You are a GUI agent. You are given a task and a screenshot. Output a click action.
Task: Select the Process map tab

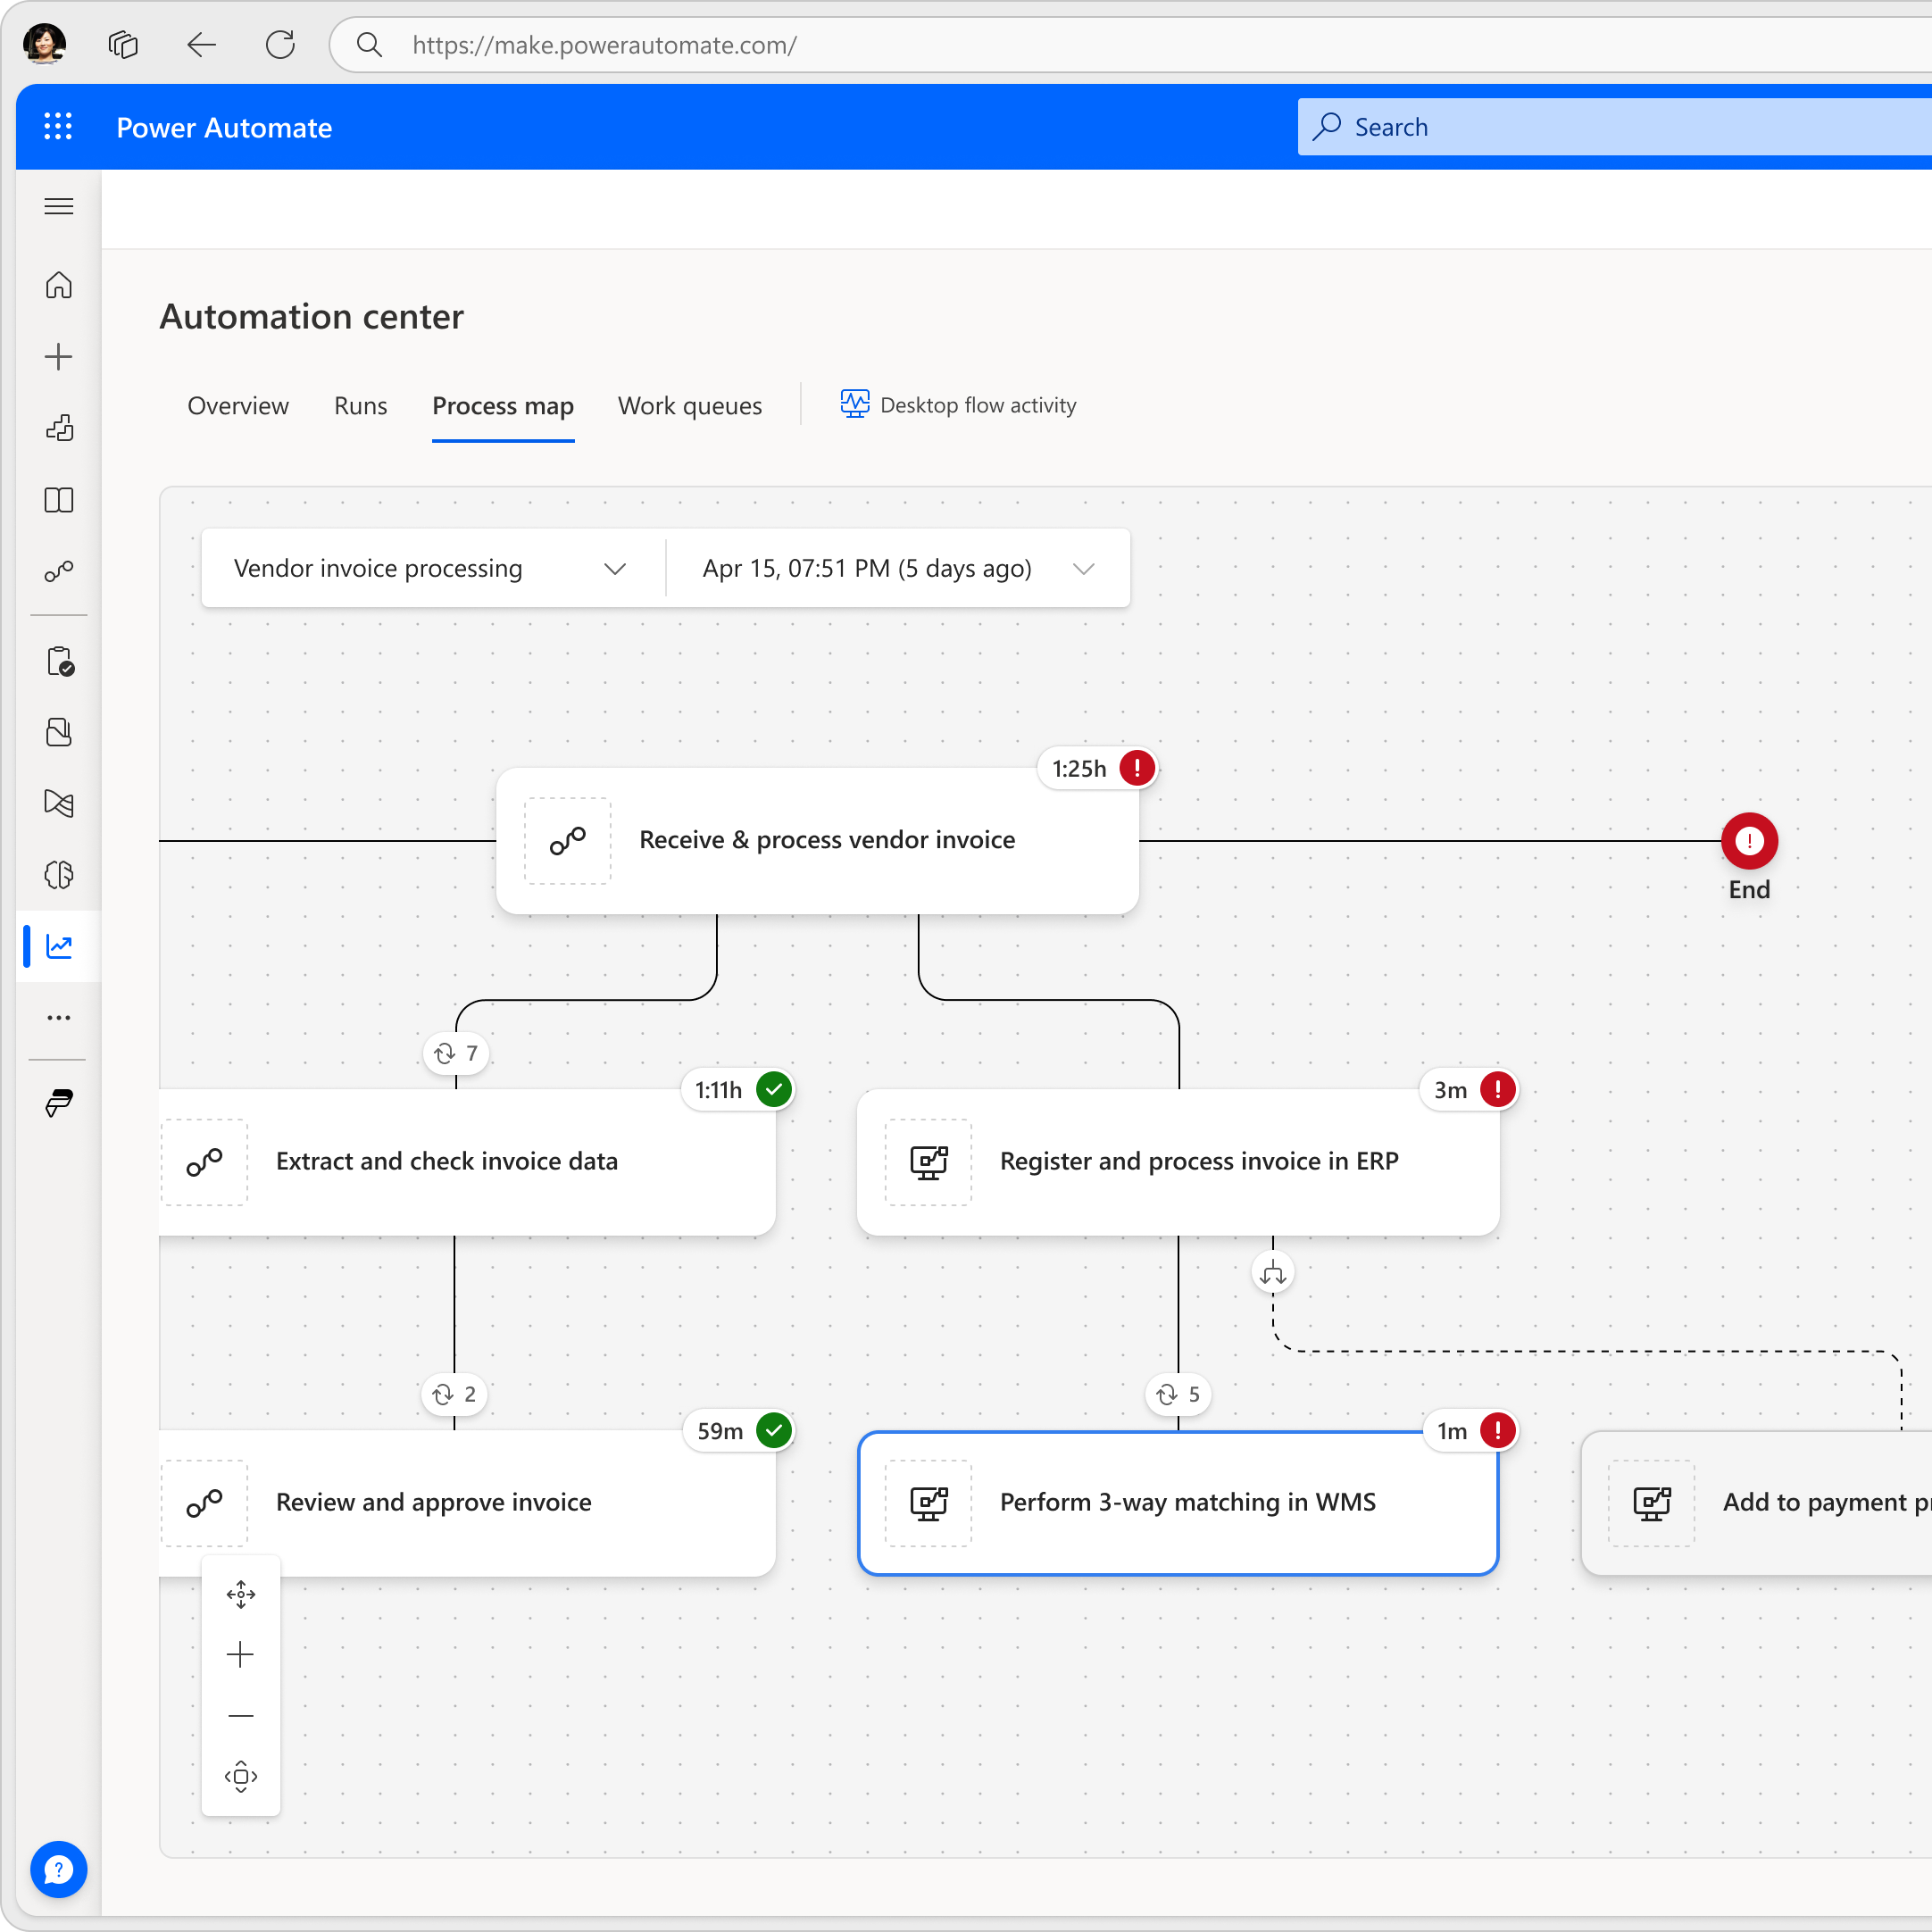click(503, 406)
